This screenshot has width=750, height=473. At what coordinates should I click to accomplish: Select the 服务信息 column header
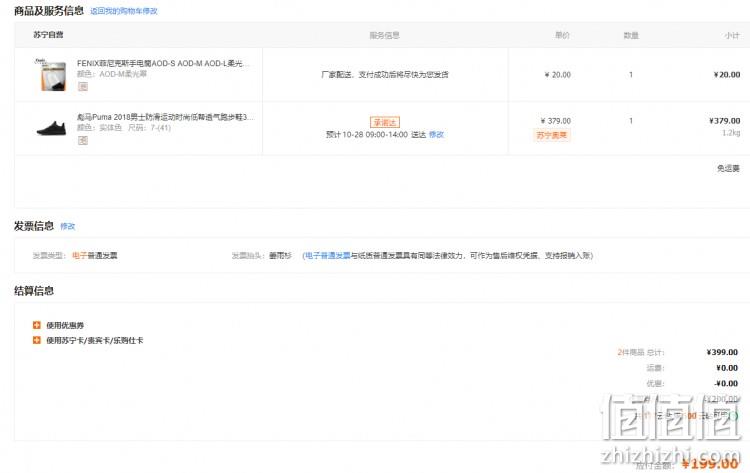pos(385,35)
